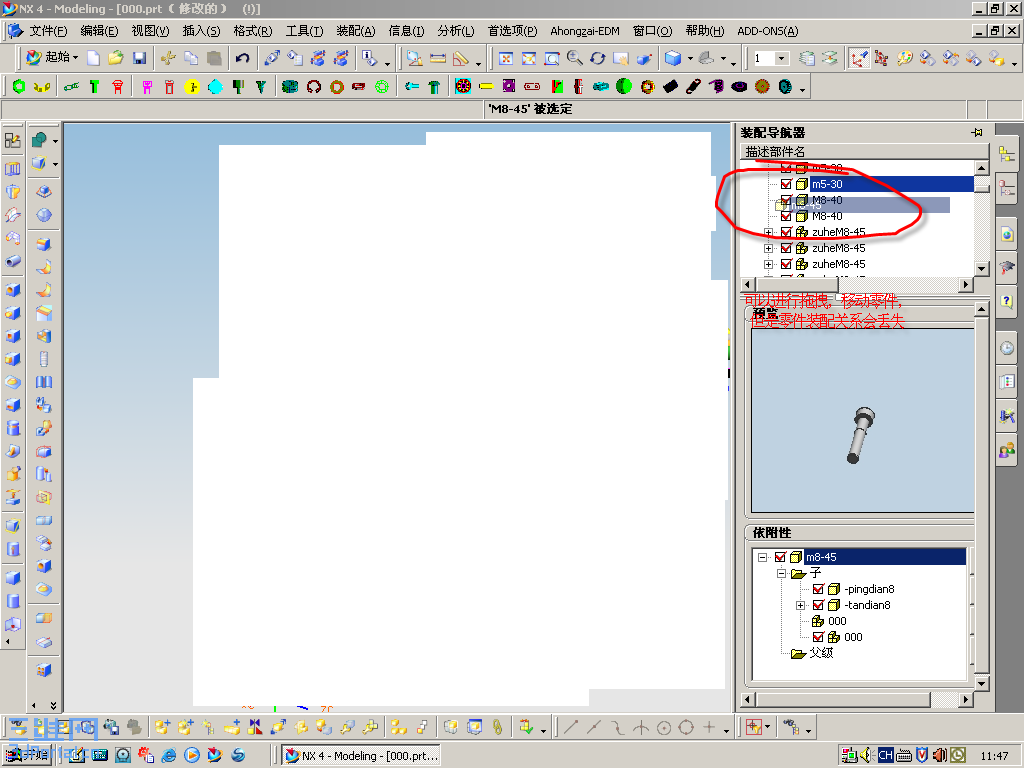1024x768 pixels.
Task: Activate the Zoom magnifier tool
Action: click(575, 58)
